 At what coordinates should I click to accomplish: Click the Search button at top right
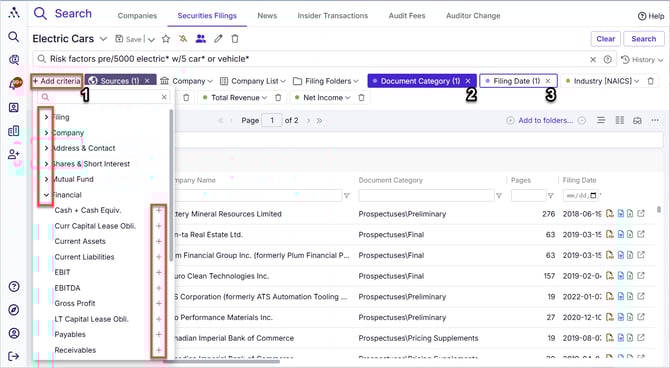[644, 39]
